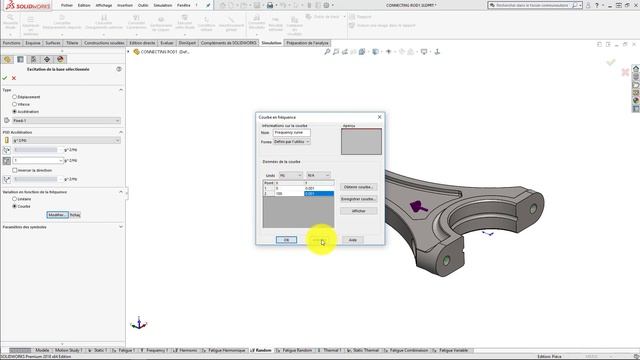Click the Obtenir courbe button
Viewport: 640px width, 360px height.
pos(358,187)
